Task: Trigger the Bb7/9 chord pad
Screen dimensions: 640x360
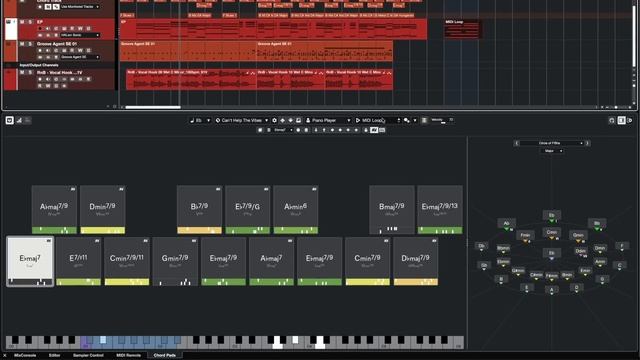Action: tap(200, 210)
